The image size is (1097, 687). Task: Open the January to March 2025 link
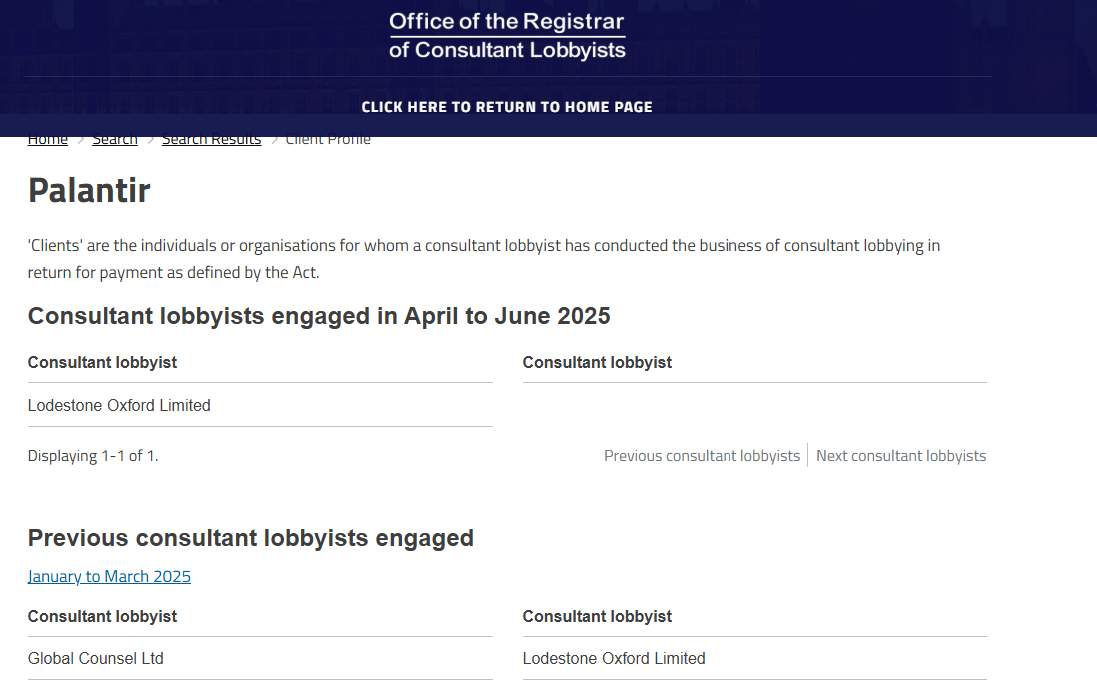(x=109, y=576)
